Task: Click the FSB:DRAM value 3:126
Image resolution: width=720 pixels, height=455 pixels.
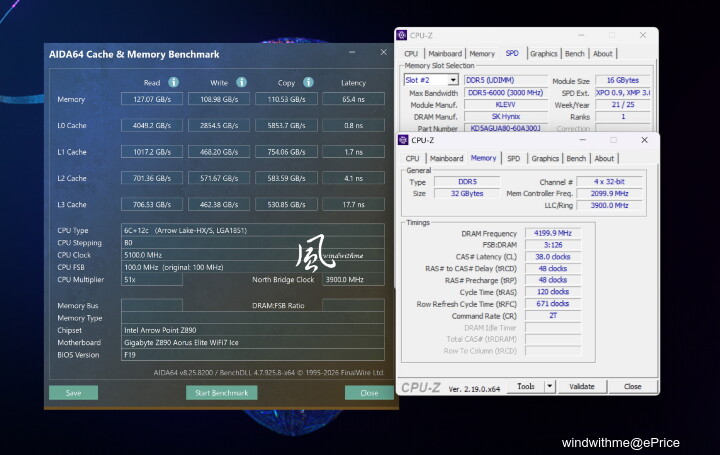Action: coord(553,245)
